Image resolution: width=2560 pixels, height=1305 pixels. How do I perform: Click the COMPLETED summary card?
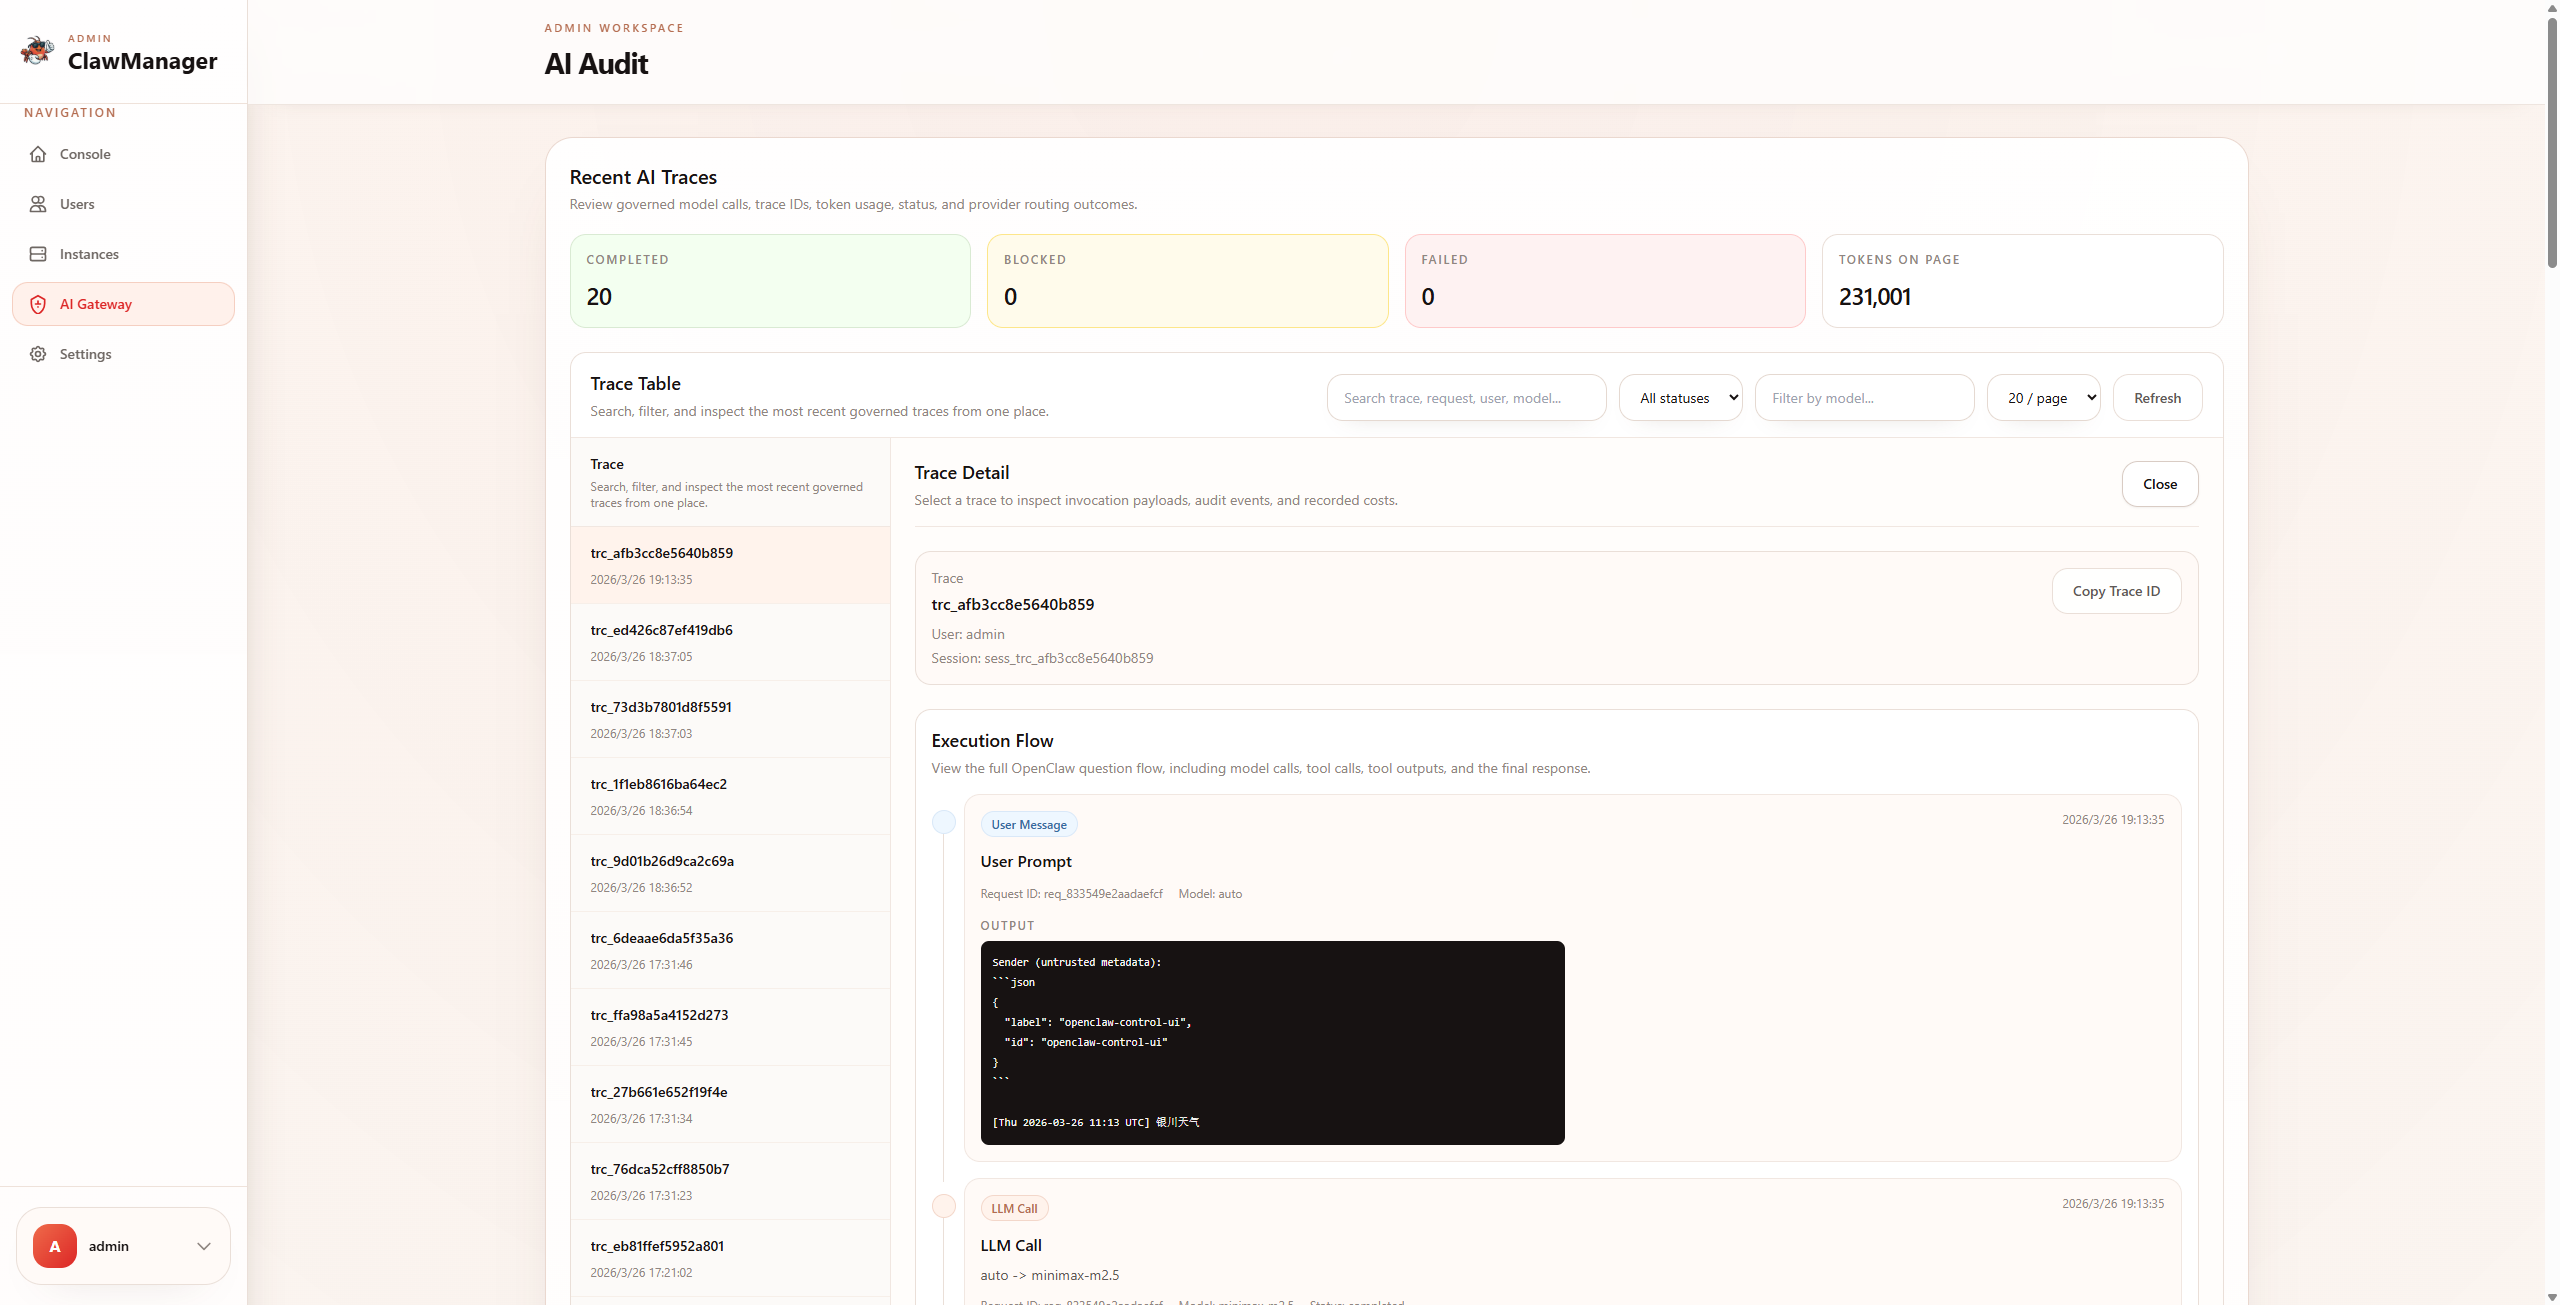(770, 281)
